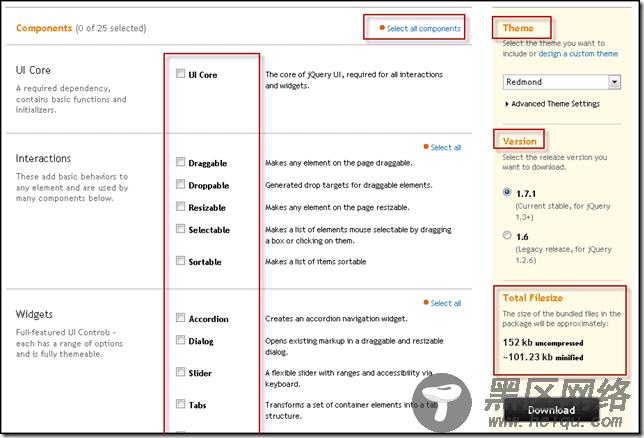644x438 pixels.
Task: Click the Widgets section title
Action: click(34, 314)
